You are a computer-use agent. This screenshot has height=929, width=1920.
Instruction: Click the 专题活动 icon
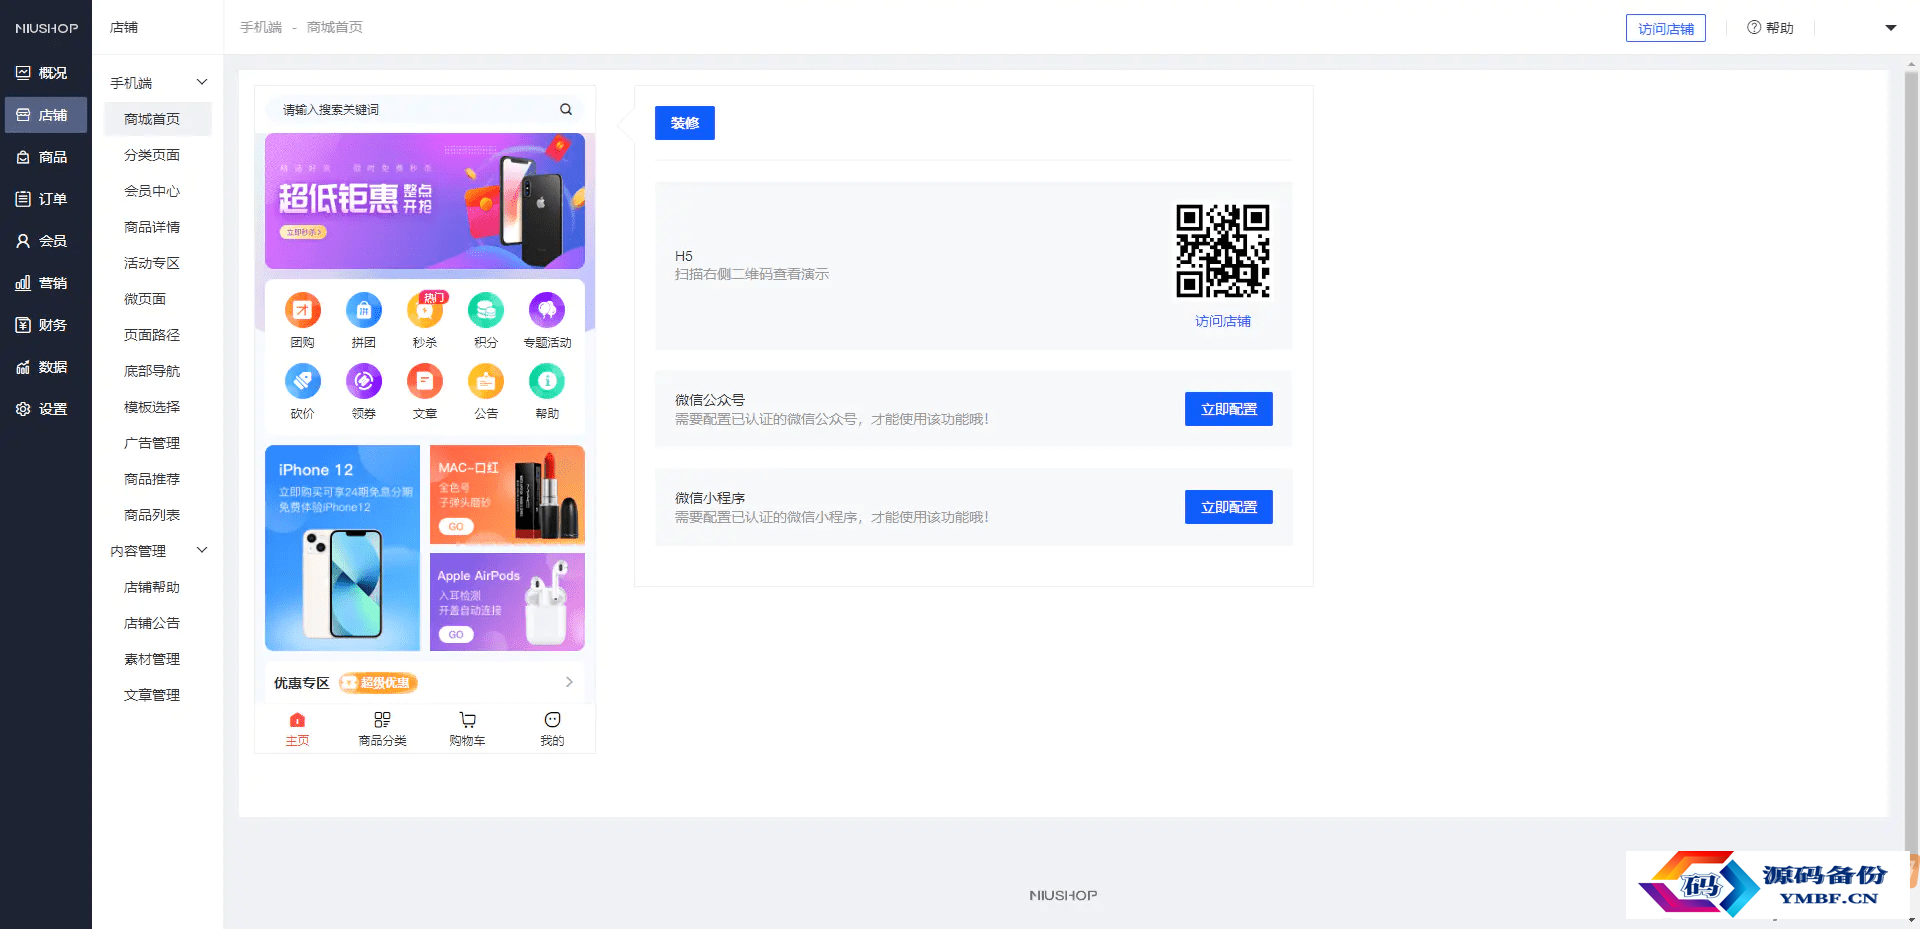pyautogui.click(x=547, y=311)
